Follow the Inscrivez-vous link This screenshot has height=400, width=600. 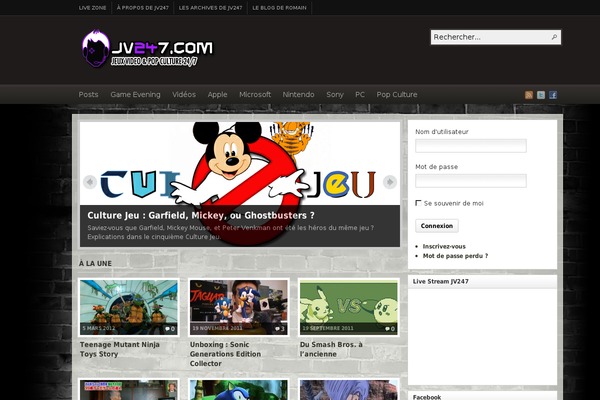[444, 247]
